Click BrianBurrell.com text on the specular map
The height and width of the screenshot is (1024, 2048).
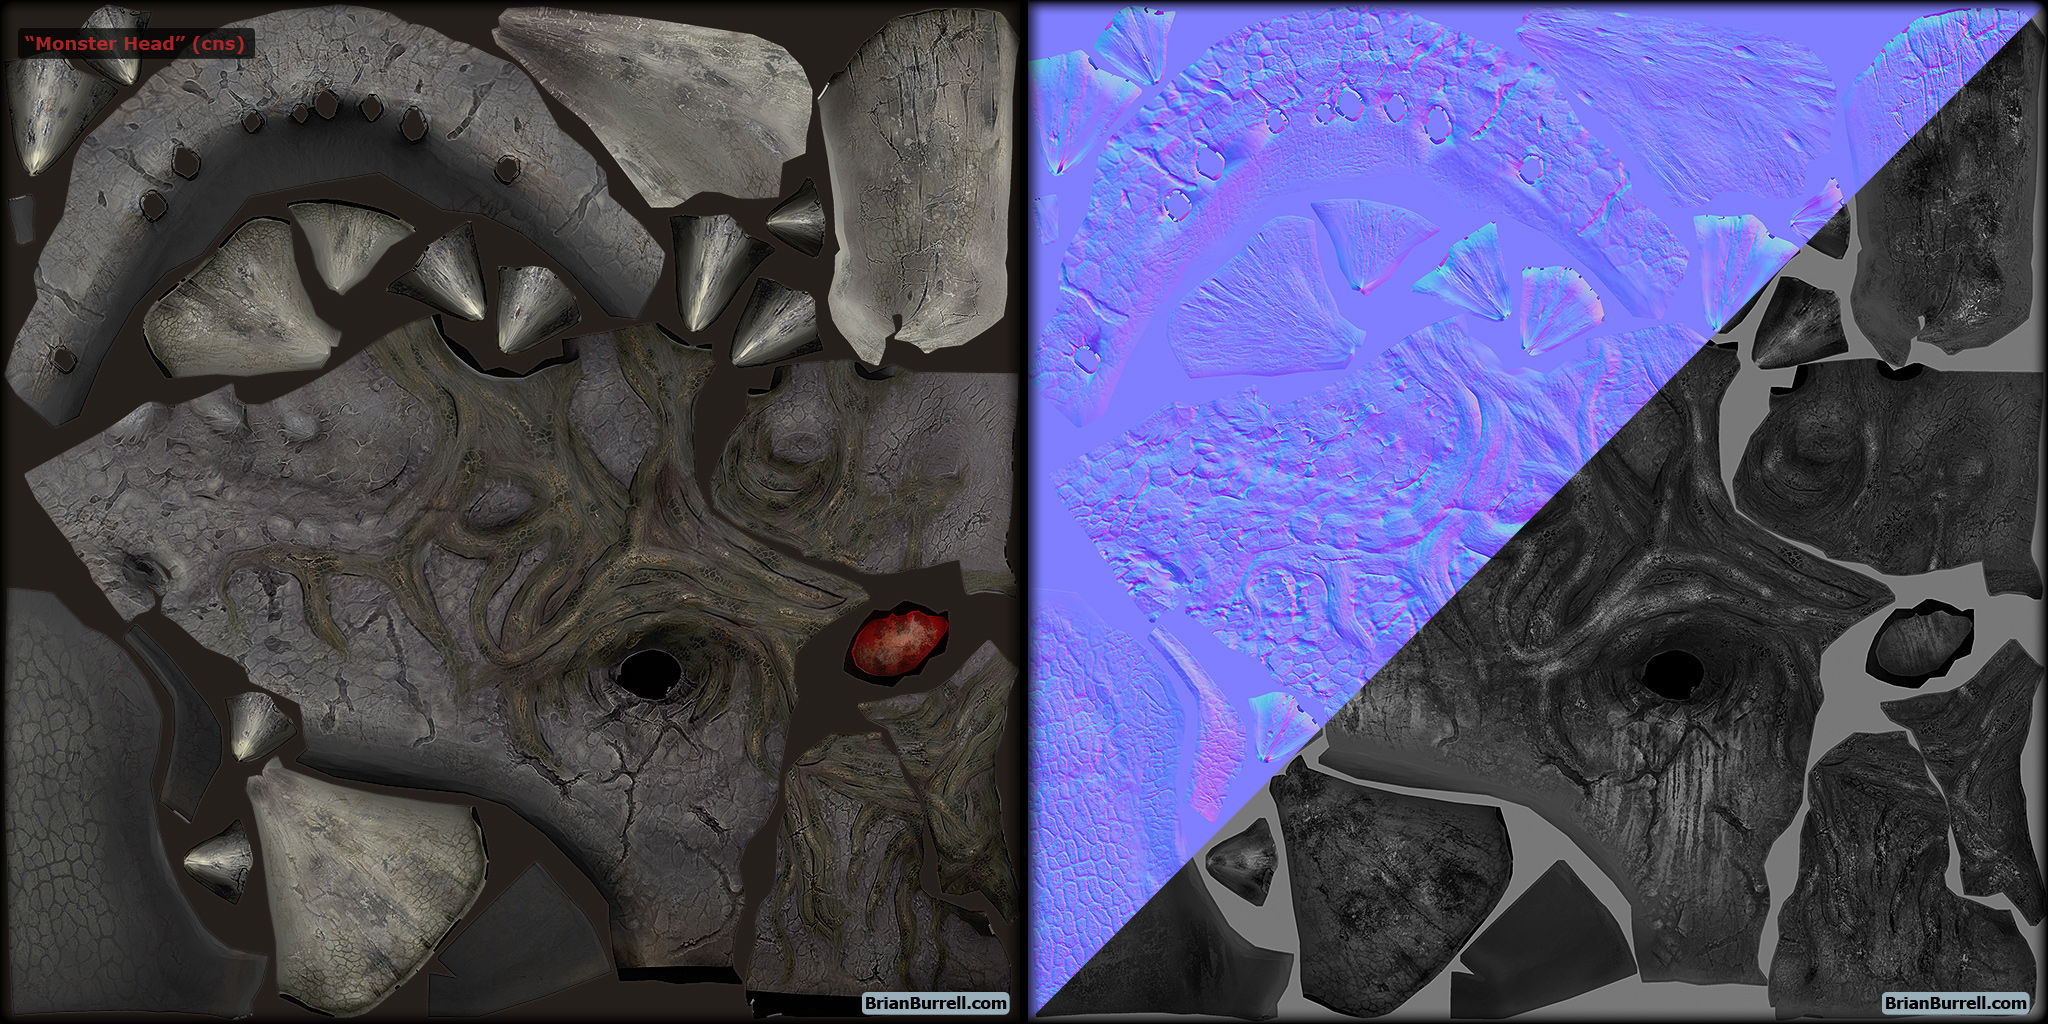tap(1956, 1003)
